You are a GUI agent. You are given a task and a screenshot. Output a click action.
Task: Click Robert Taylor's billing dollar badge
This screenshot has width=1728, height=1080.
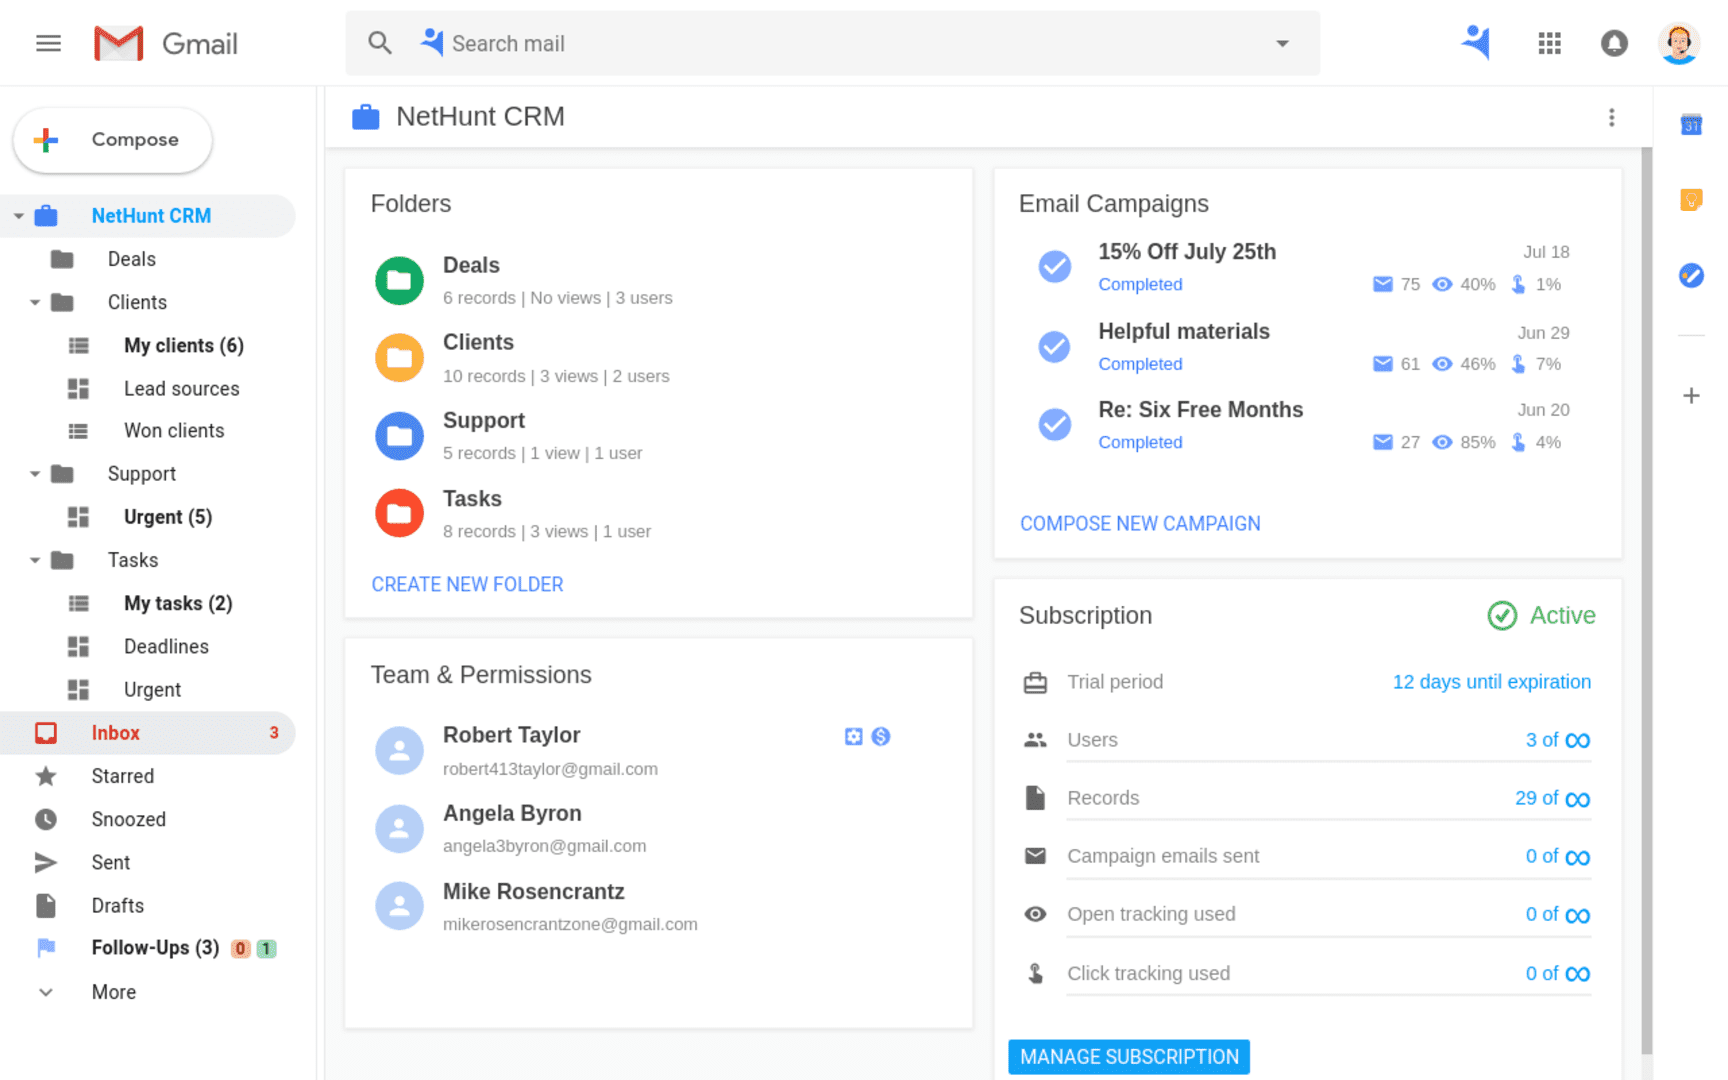pos(880,736)
